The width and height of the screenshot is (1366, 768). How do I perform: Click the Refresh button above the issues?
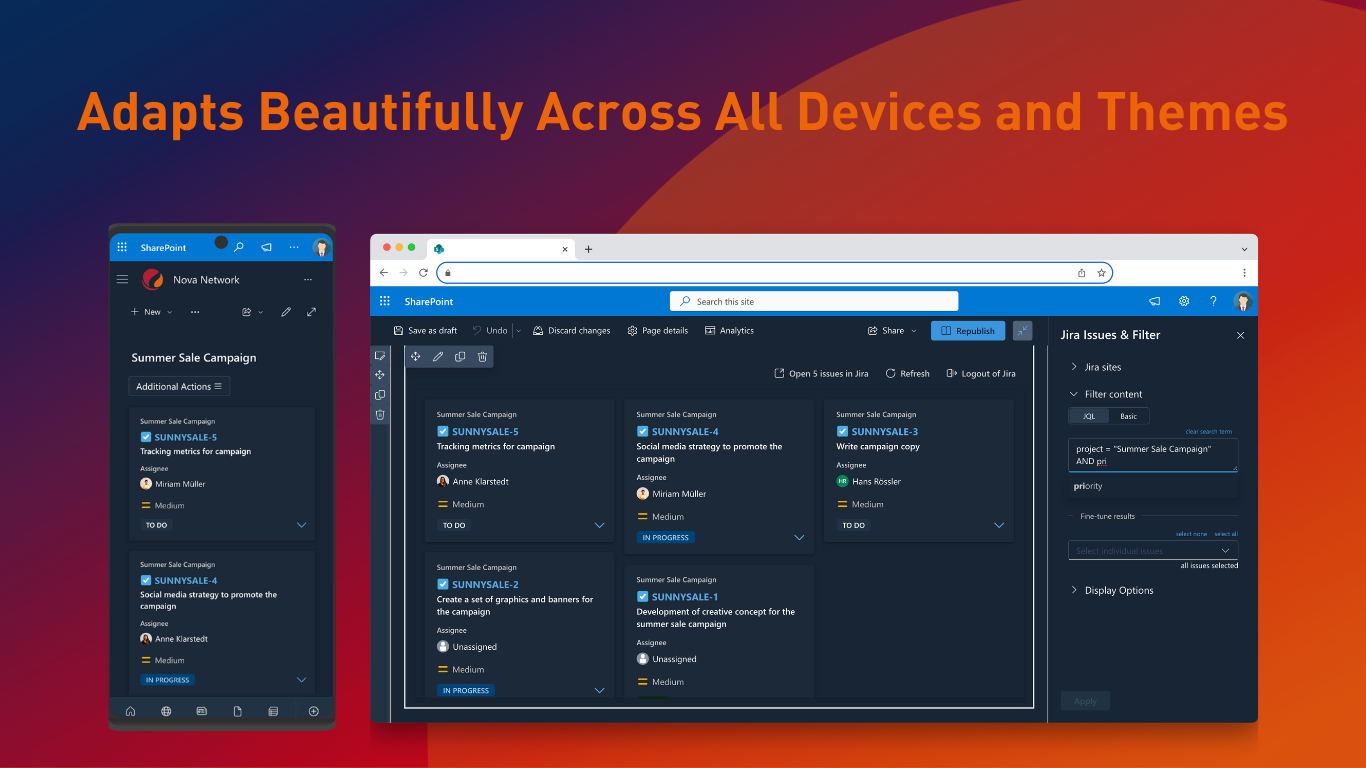click(x=907, y=374)
